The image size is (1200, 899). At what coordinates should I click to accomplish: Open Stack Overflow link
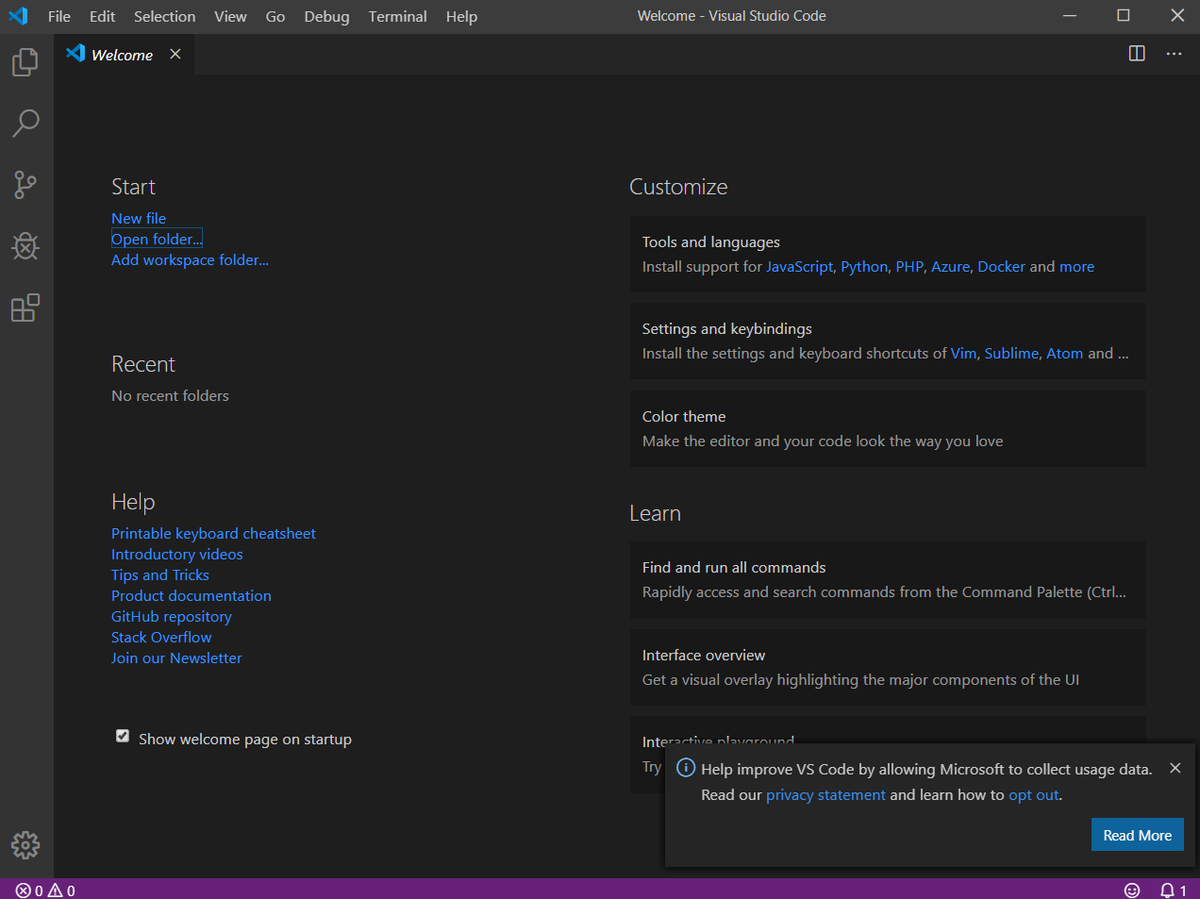(161, 637)
